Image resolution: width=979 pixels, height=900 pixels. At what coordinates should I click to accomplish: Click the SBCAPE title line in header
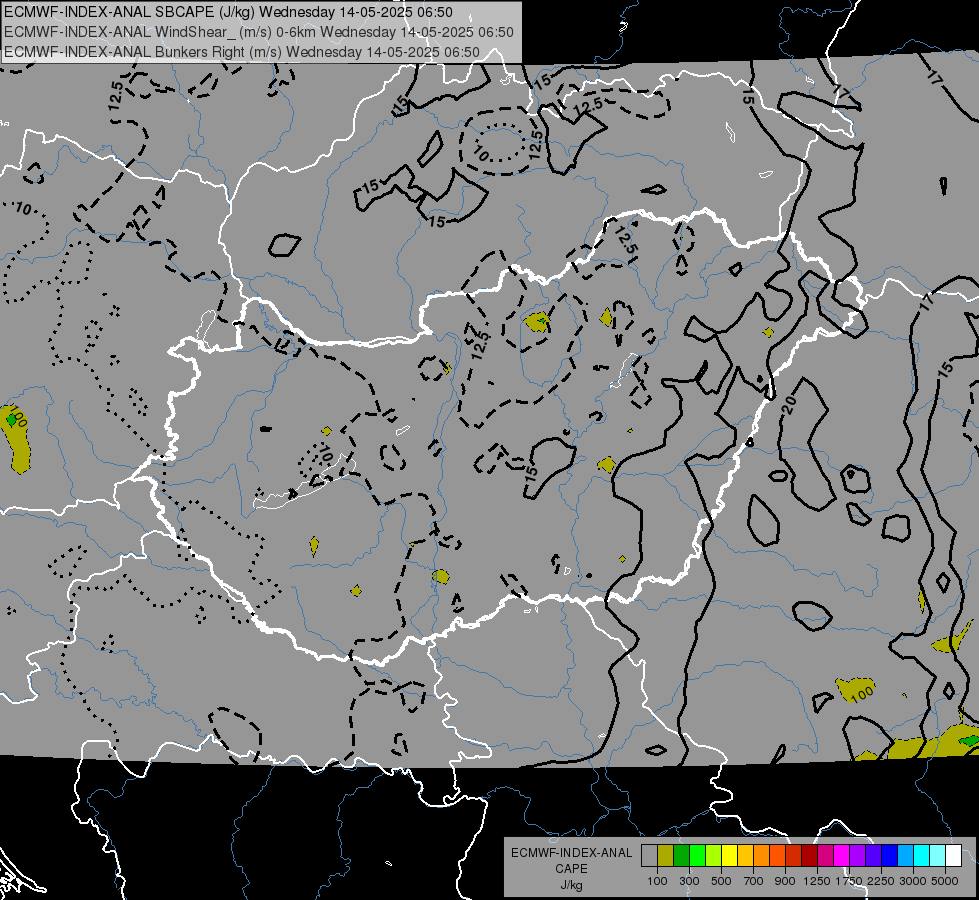(228, 12)
